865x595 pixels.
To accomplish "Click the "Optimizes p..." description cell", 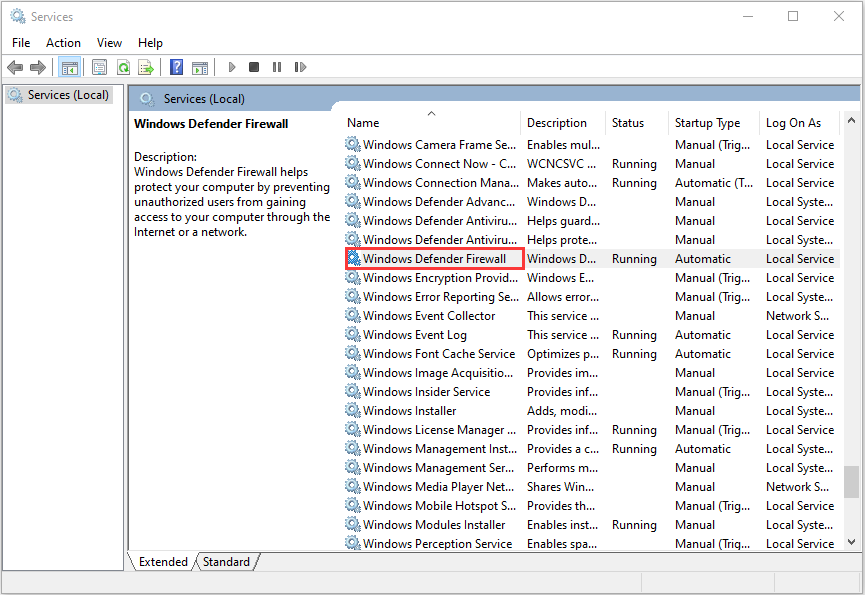I will [563, 353].
